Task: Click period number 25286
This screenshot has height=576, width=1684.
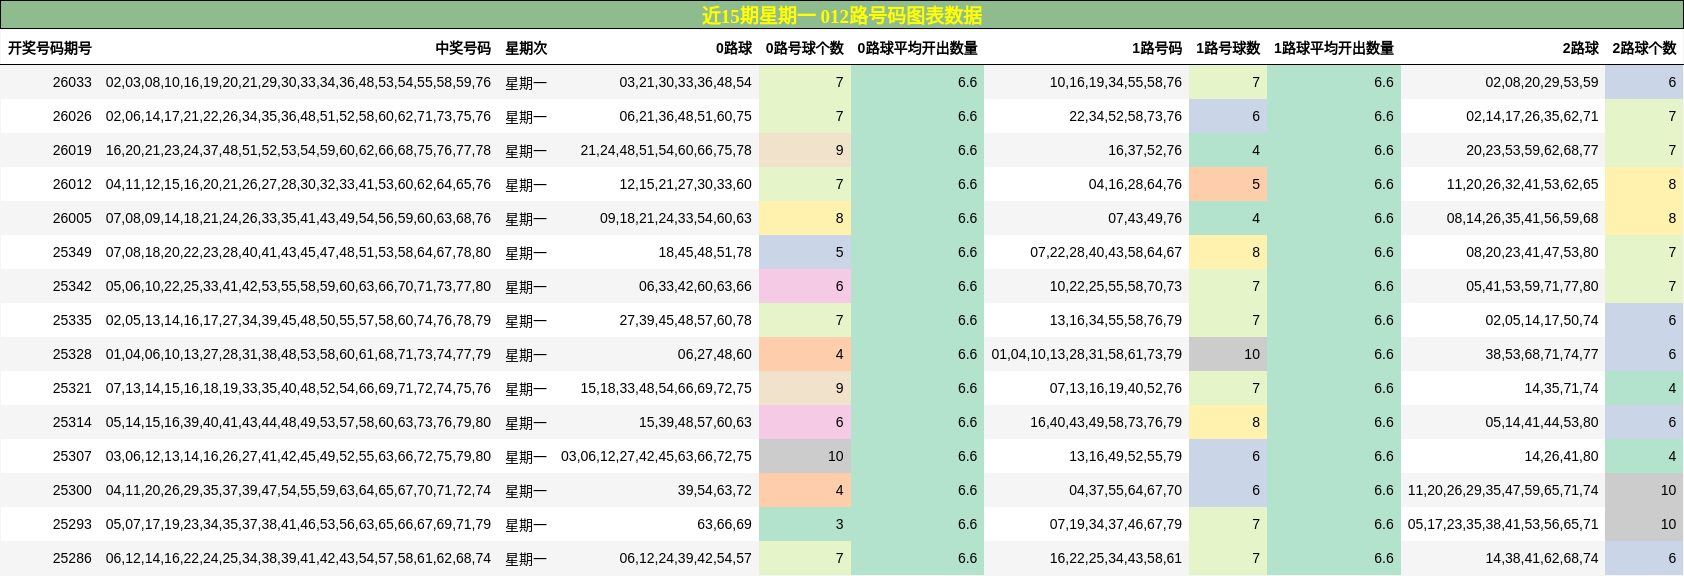Action: point(72,558)
